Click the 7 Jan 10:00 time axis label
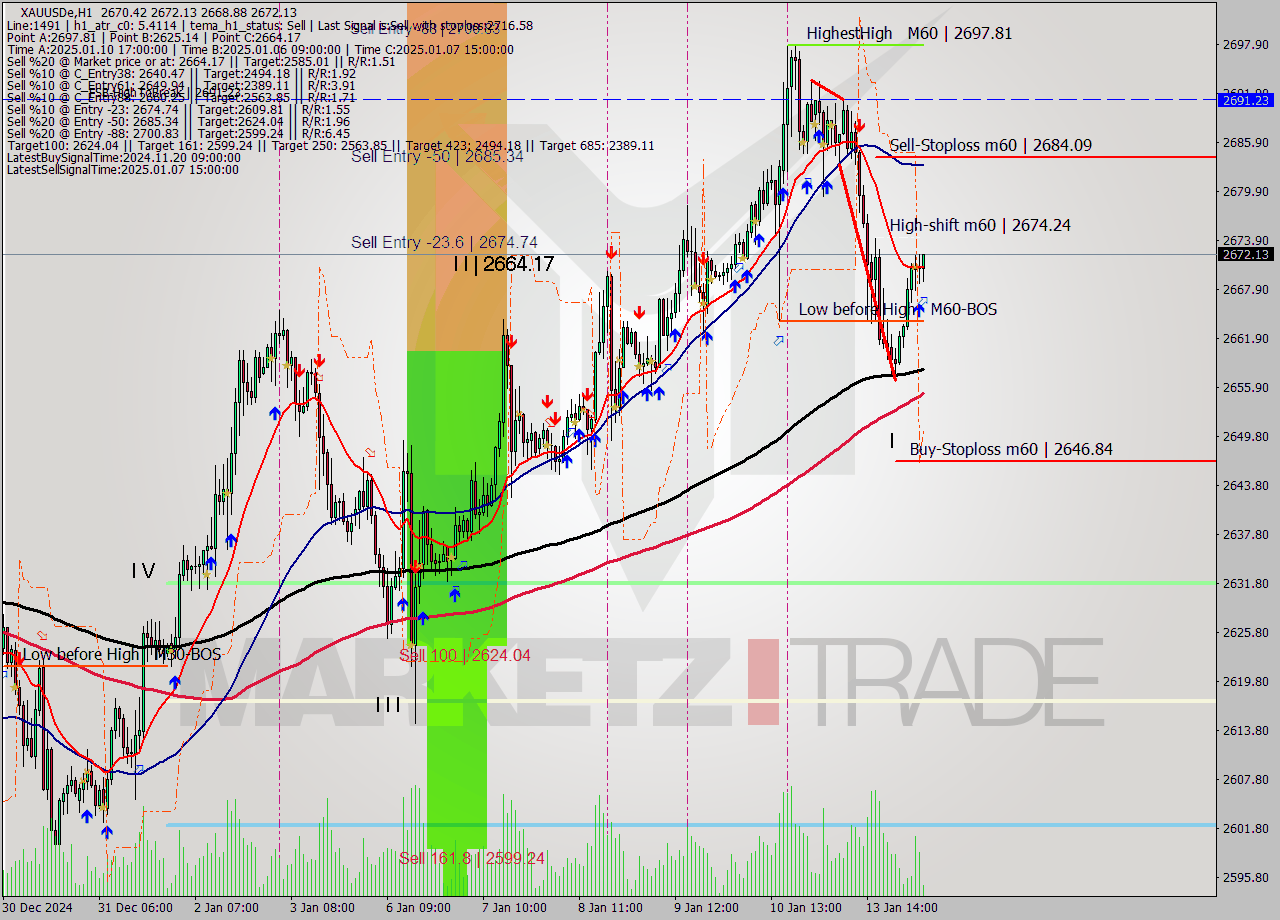 [x=513, y=908]
